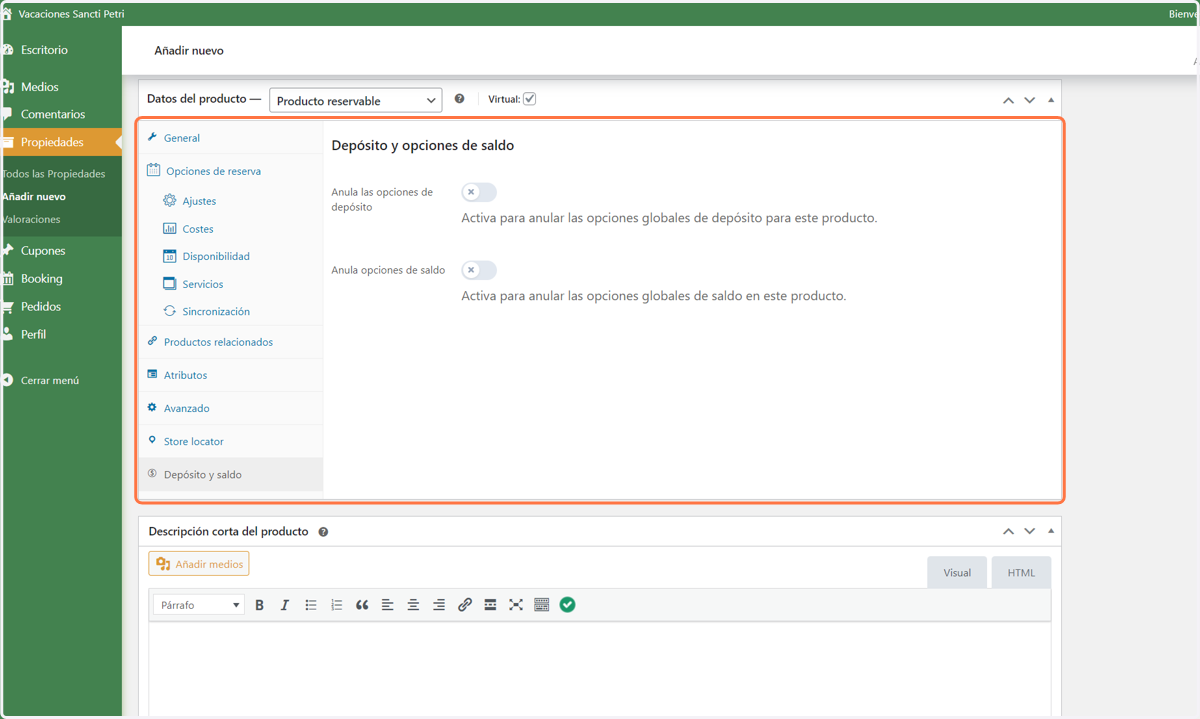Open the Propiedades menu item
The image size is (1200, 719).
(61, 142)
